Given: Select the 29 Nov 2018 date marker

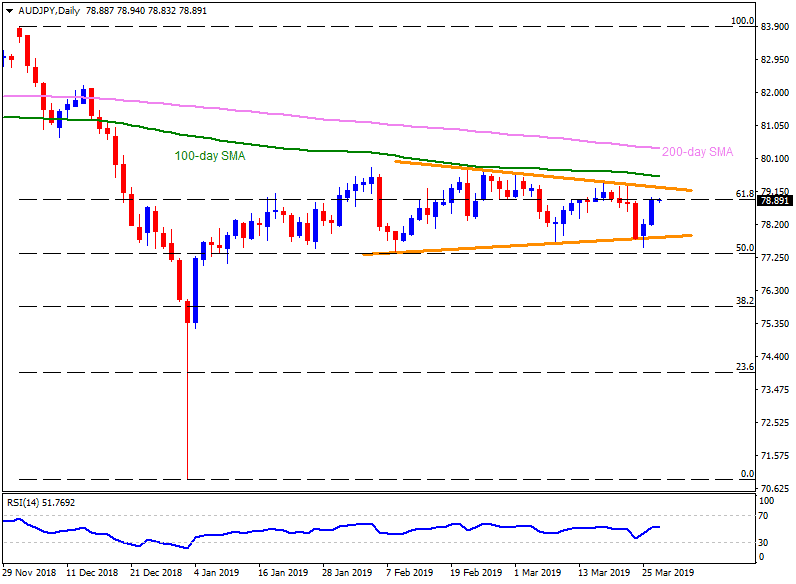Looking at the screenshot, I should [x=27, y=574].
